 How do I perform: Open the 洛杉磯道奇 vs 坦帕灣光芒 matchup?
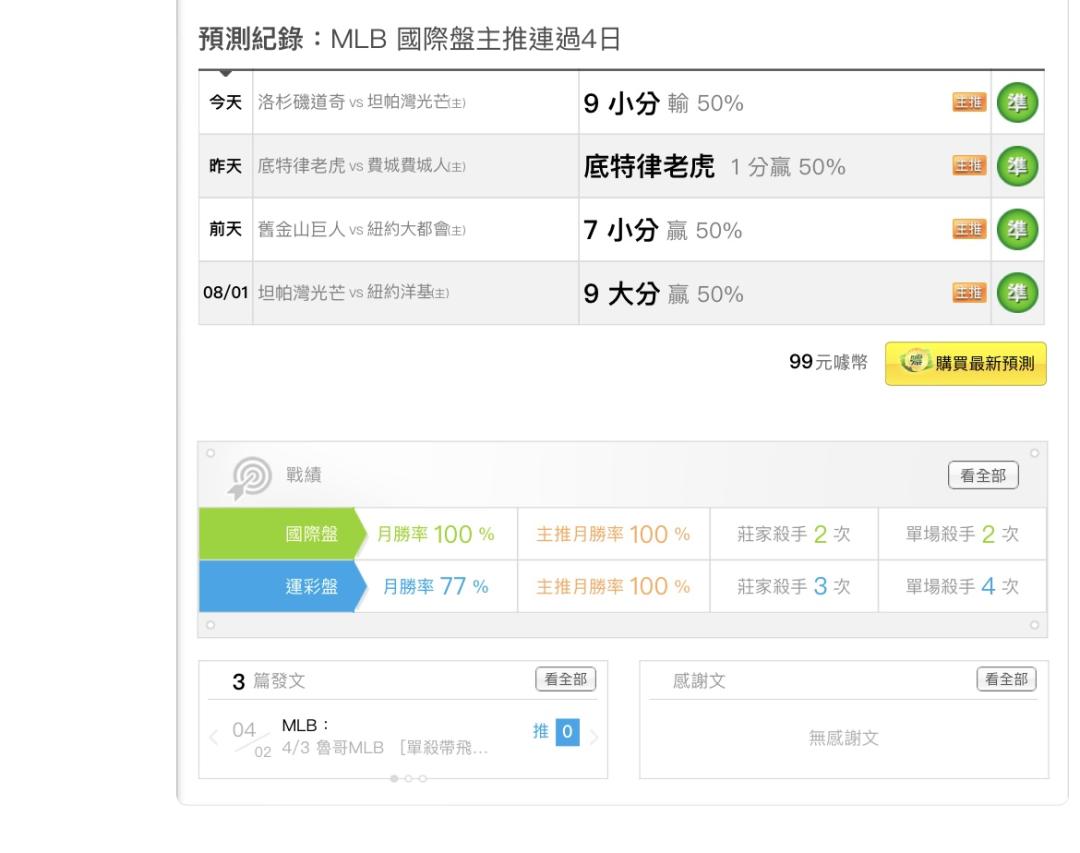coord(362,103)
